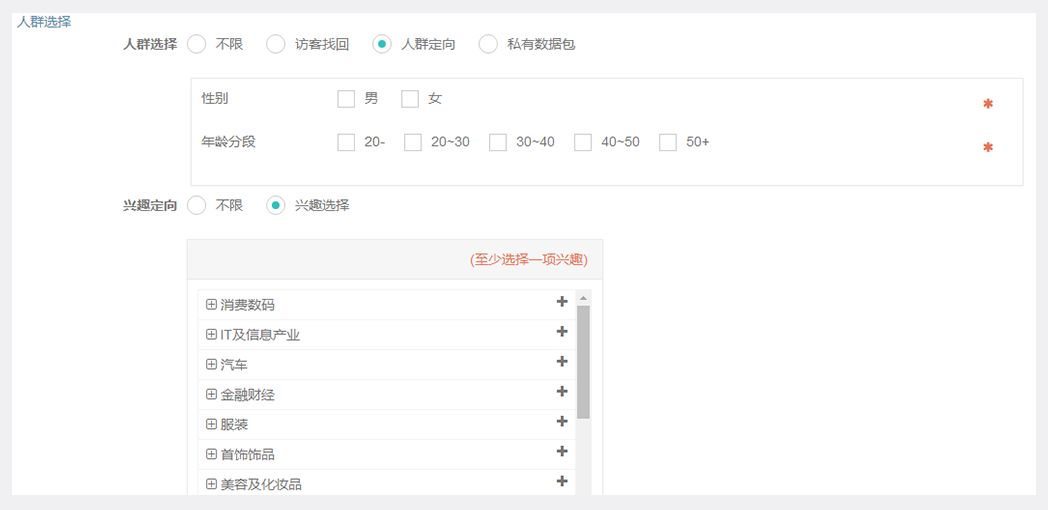
Task: Click the plus icon for 服装
Action: [562, 422]
